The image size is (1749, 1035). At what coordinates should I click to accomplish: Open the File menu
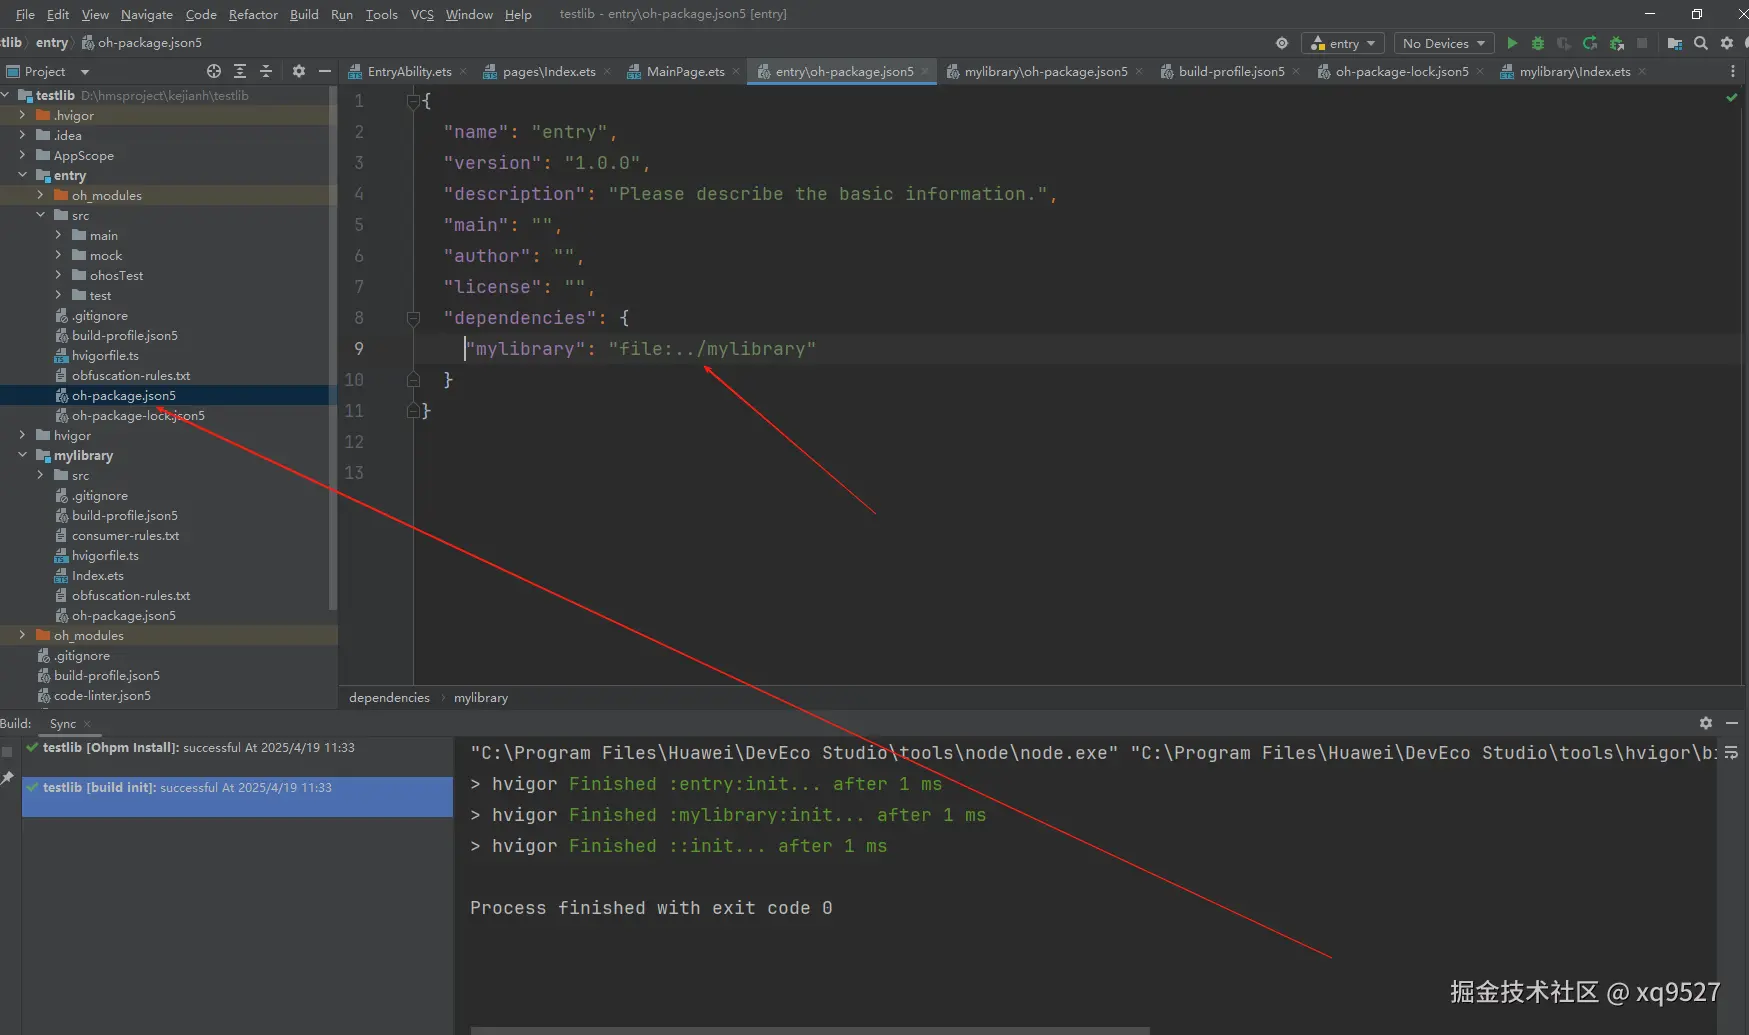(25, 14)
